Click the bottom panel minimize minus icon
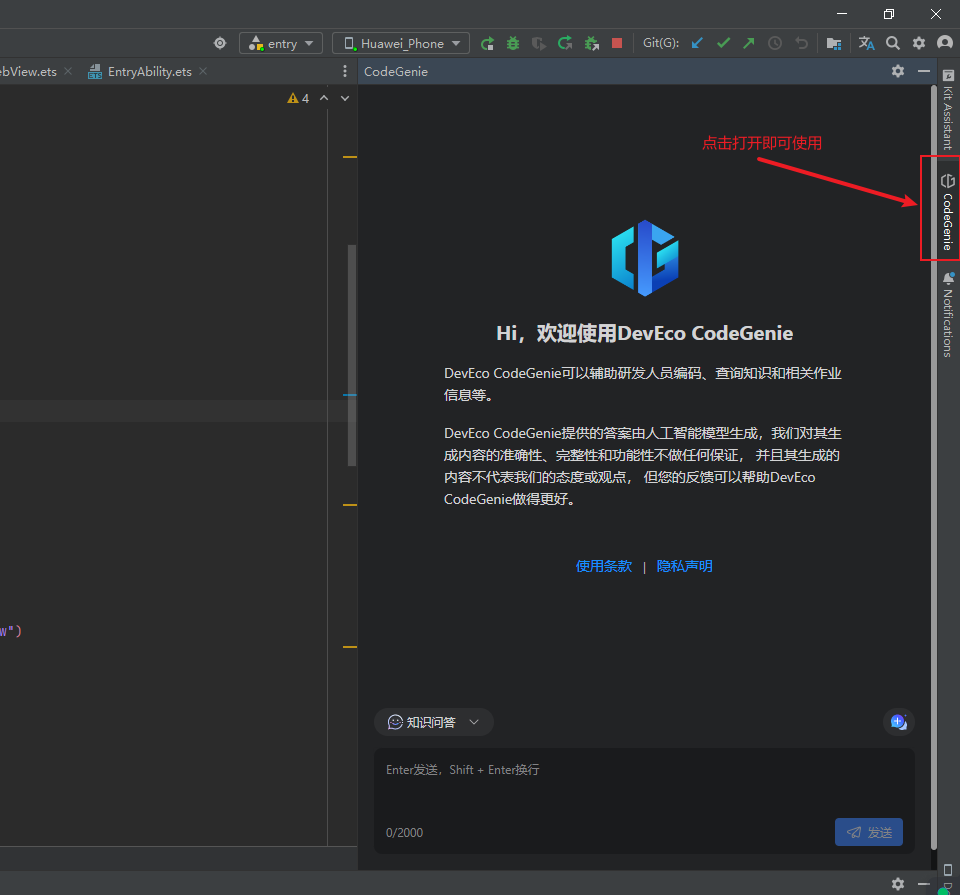The width and height of the screenshot is (960, 895). tap(924, 884)
